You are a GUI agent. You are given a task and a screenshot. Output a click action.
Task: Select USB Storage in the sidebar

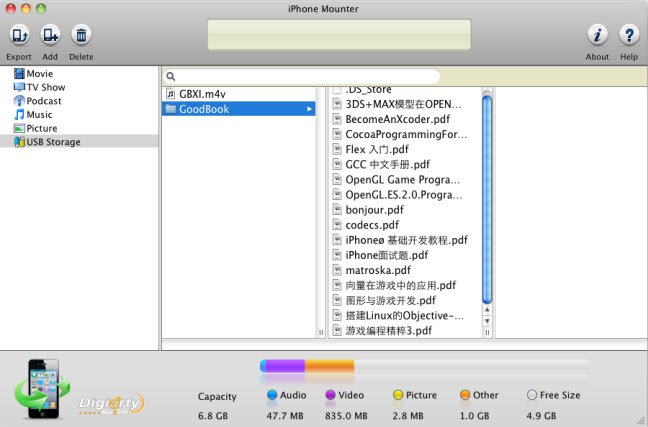(79, 142)
